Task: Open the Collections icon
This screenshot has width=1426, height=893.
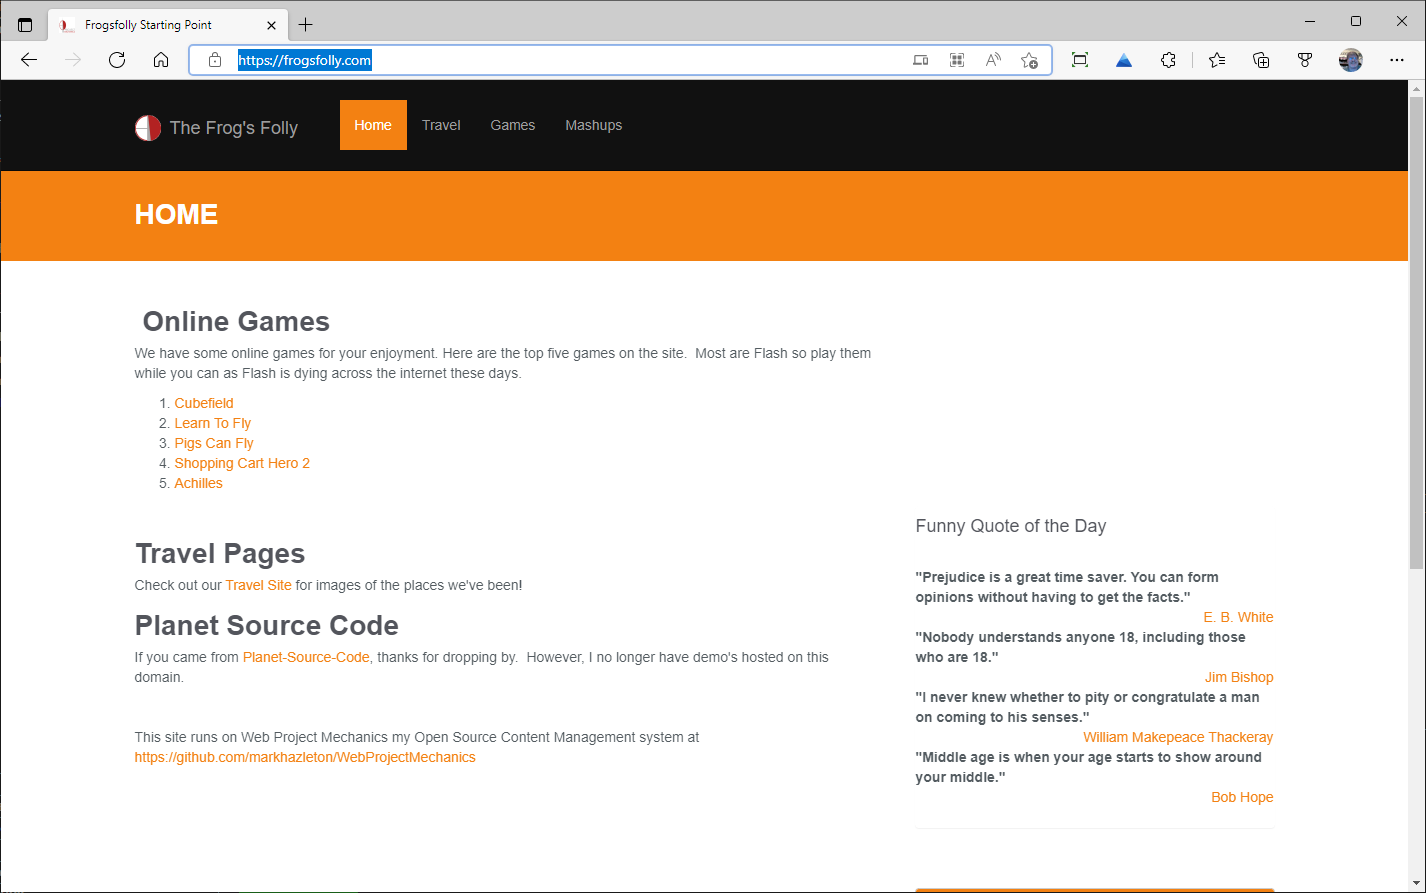Action: point(1261,60)
